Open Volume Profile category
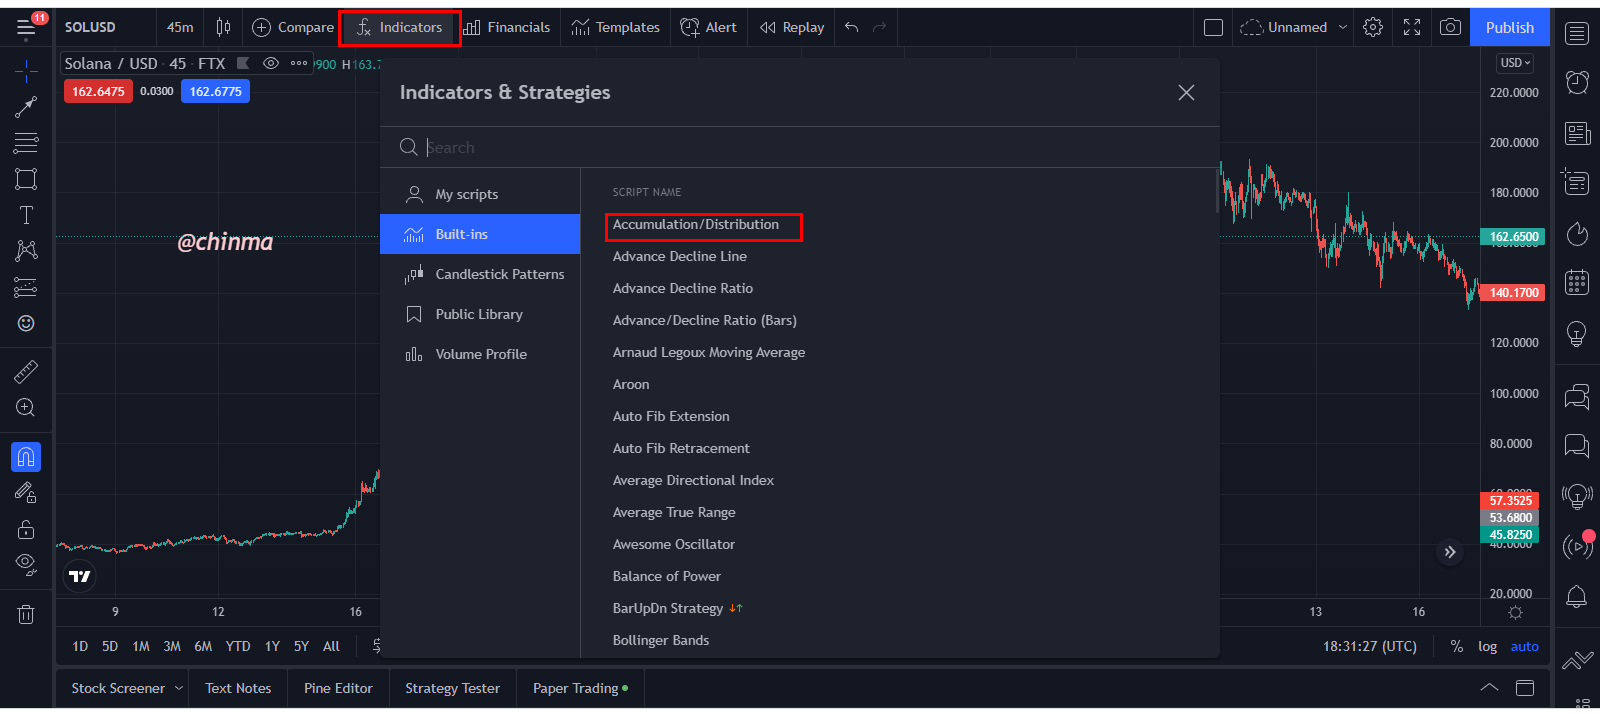The image size is (1600, 714). point(480,354)
